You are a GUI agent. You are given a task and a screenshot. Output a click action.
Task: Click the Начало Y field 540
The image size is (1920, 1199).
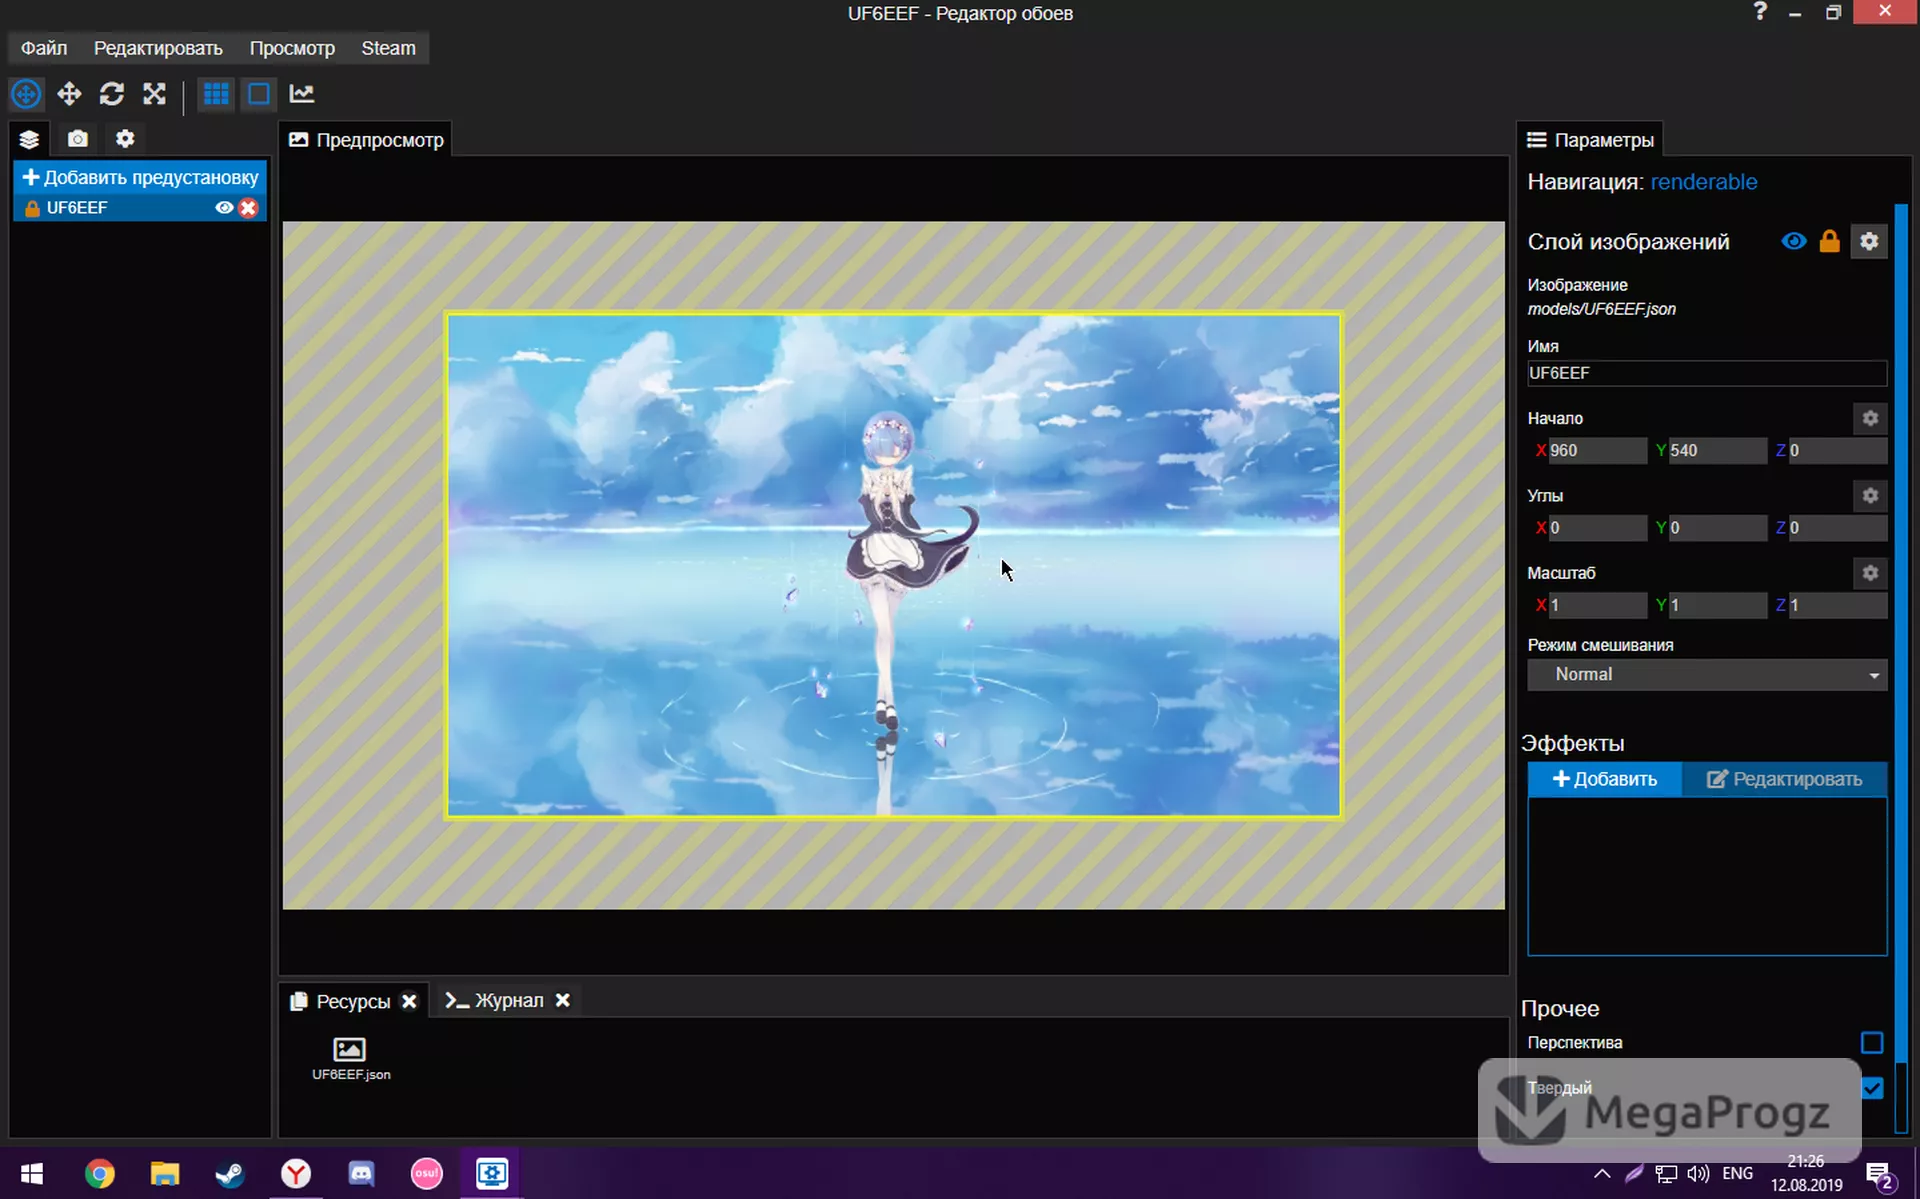(x=1717, y=450)
